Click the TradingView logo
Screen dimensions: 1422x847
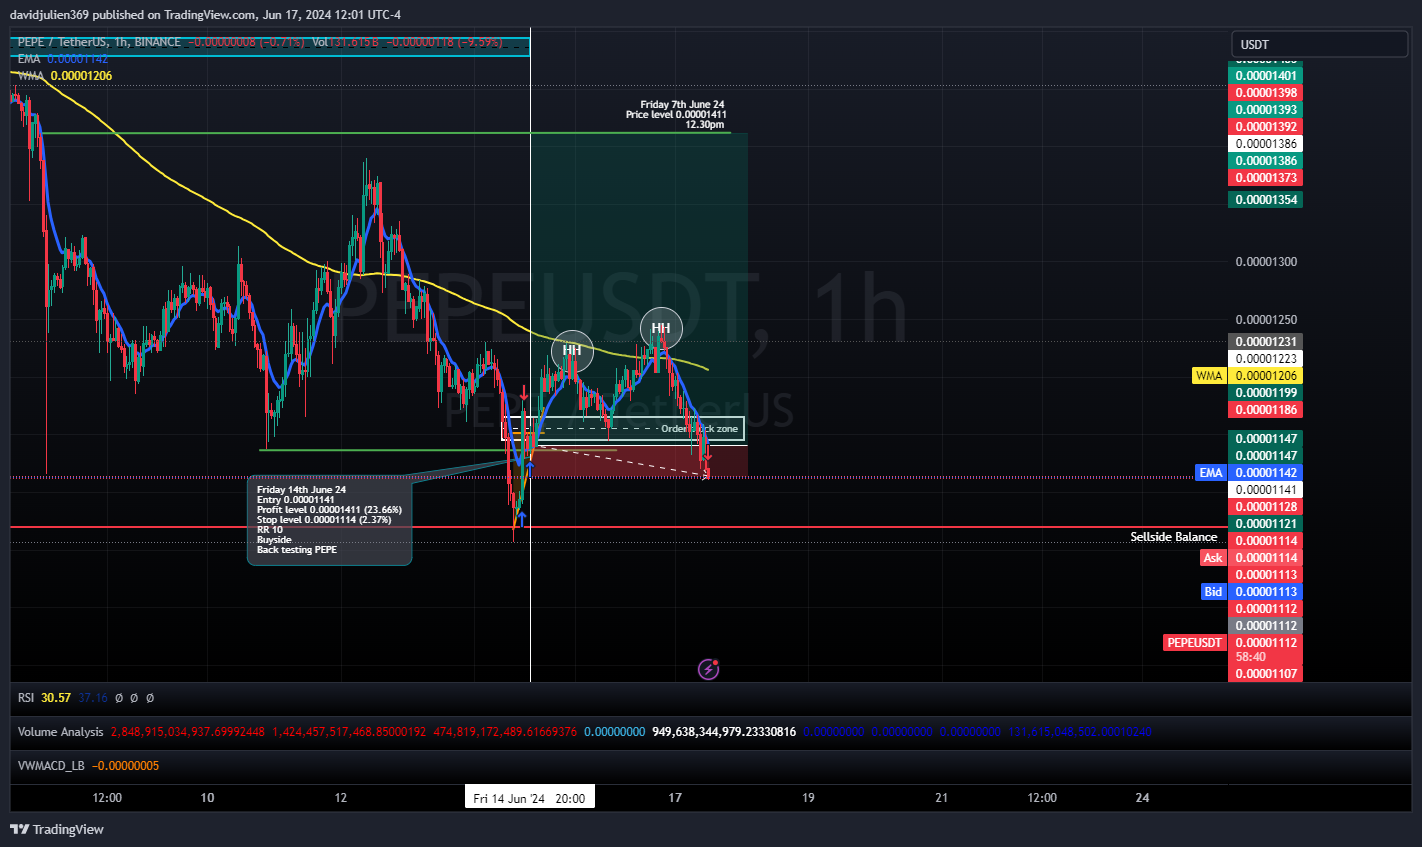pos(57,829)
